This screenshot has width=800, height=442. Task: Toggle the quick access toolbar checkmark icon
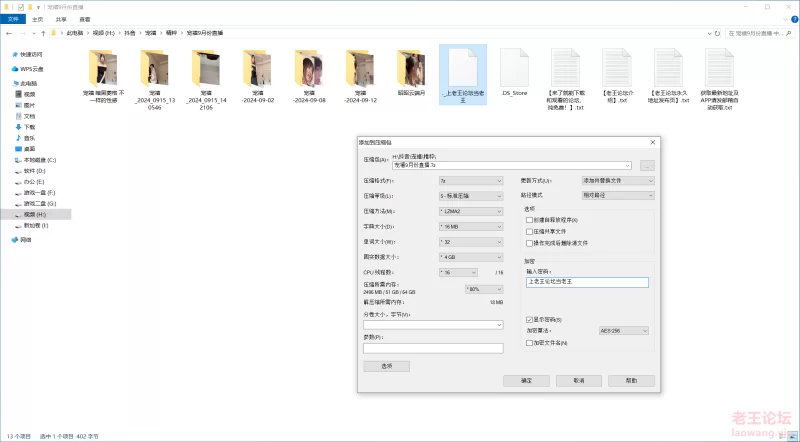tap(20, 7)
